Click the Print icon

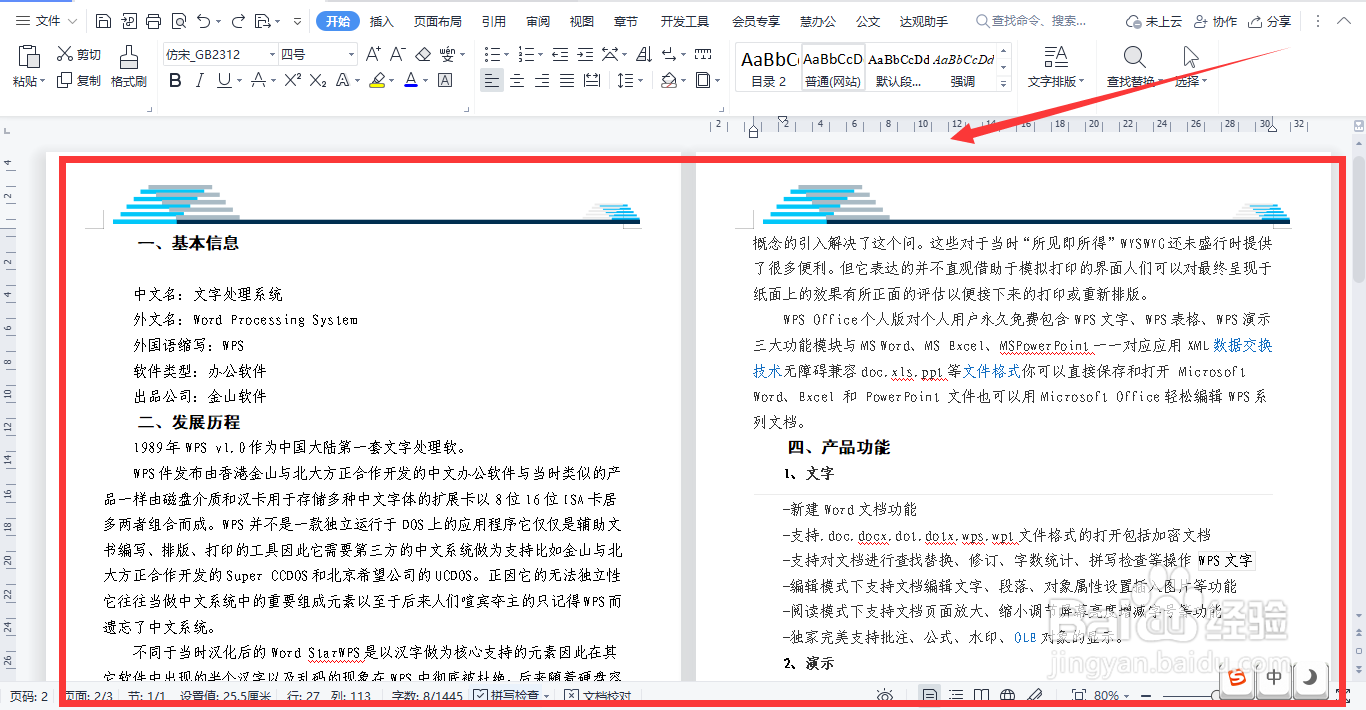pos(153,21)
